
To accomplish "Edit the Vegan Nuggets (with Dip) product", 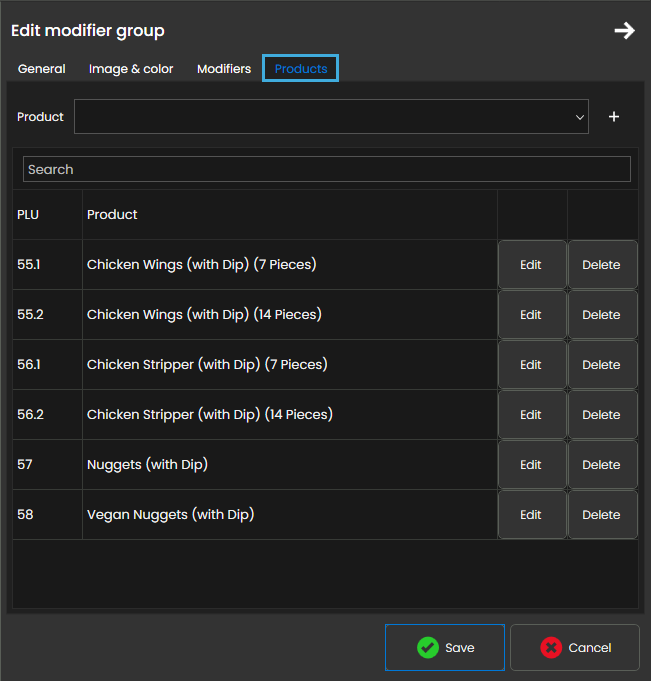I will click(x=531, y=515).
